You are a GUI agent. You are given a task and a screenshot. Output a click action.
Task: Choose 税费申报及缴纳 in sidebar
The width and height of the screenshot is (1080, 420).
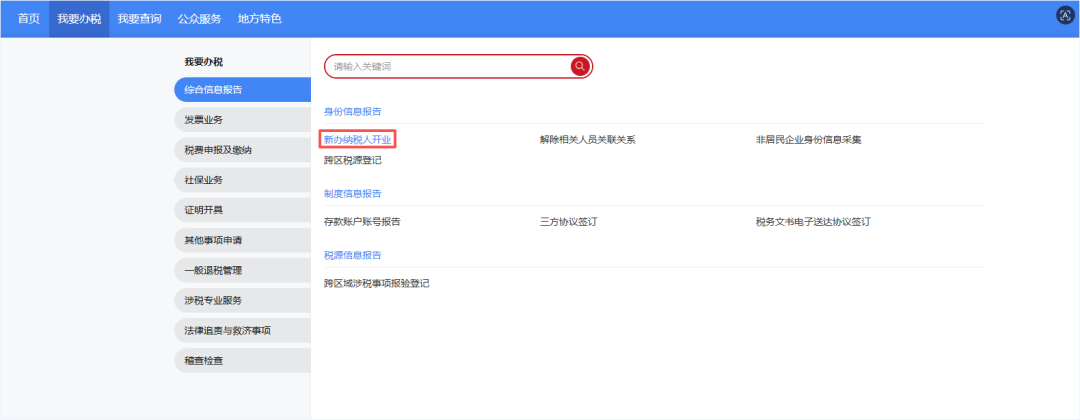tap(242, 149)
